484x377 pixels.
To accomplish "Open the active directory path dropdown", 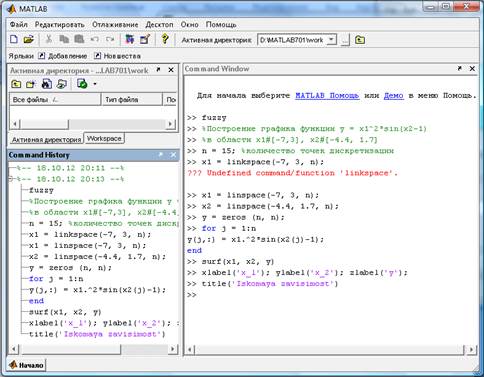I will point(331,40).
